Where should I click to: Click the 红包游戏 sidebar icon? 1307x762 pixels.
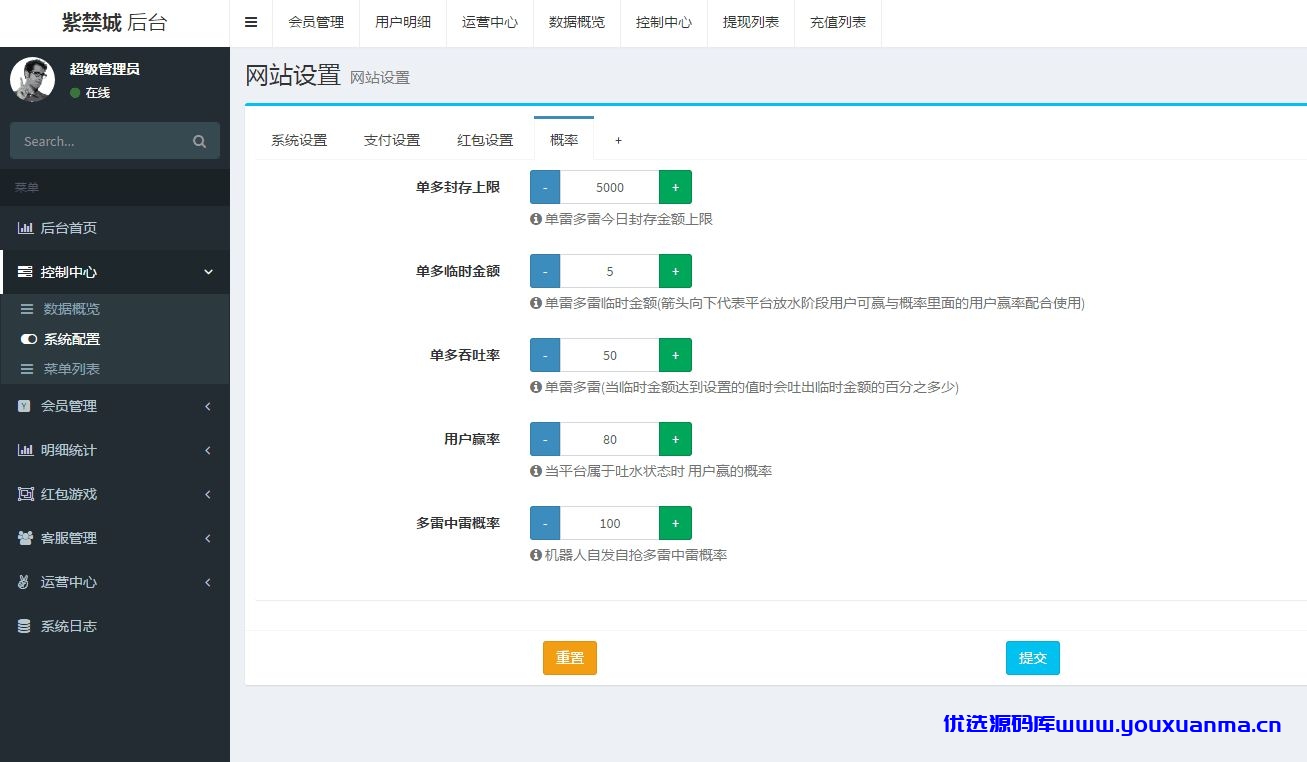[x=25, y=494]
